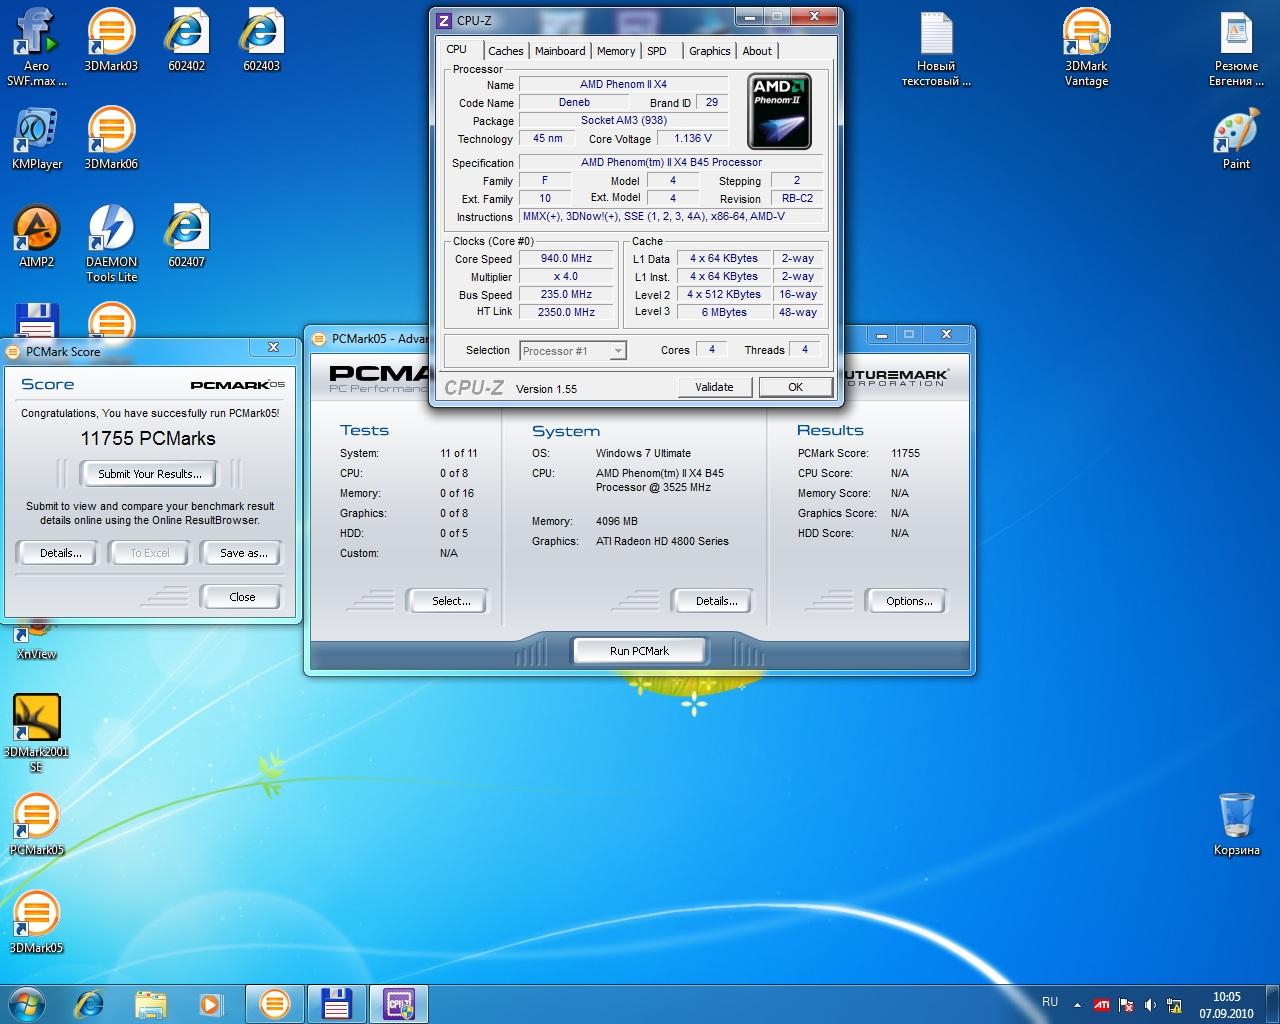Click the To Excel button
This screenshot has width=1280, height=1024.
click(150, 553)
